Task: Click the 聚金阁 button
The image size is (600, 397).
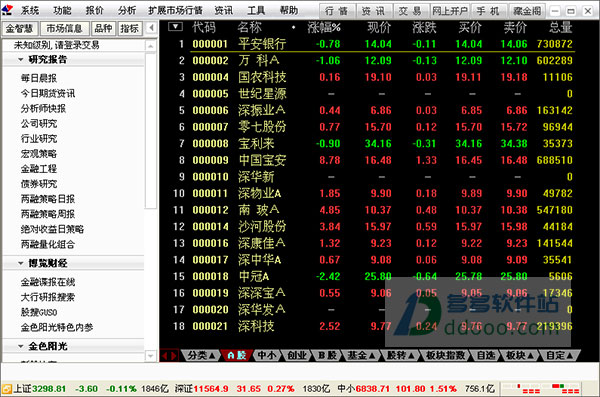Action: click(527, 11)
